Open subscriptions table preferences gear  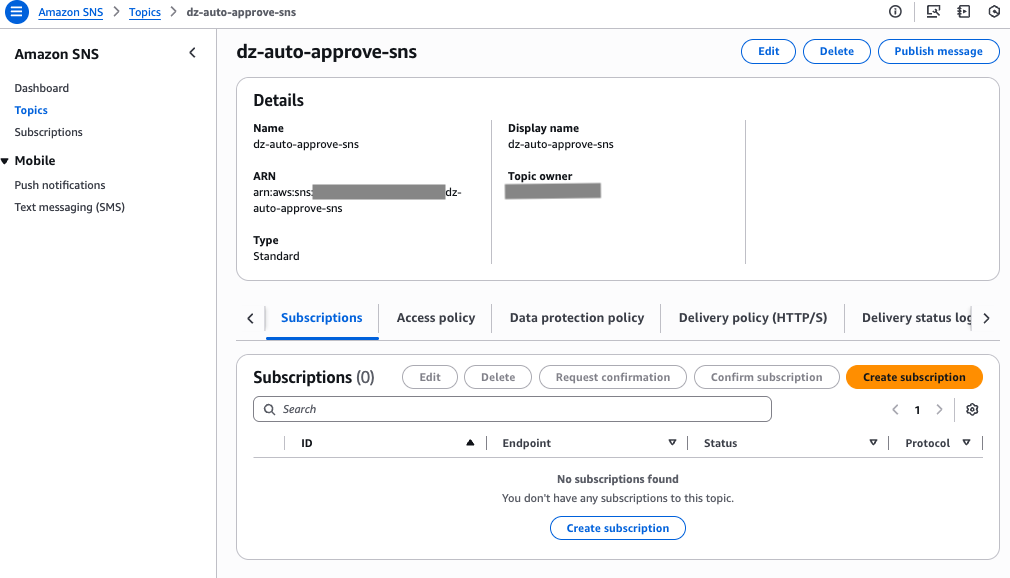972,409
